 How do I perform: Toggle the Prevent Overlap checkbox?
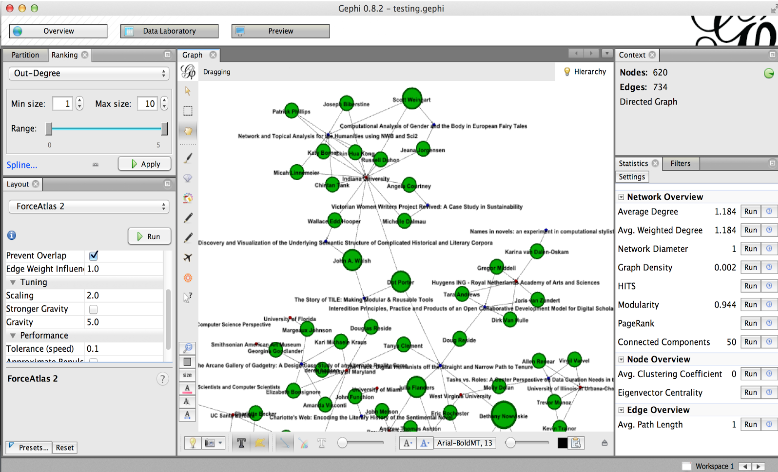[x=93, y=256]
